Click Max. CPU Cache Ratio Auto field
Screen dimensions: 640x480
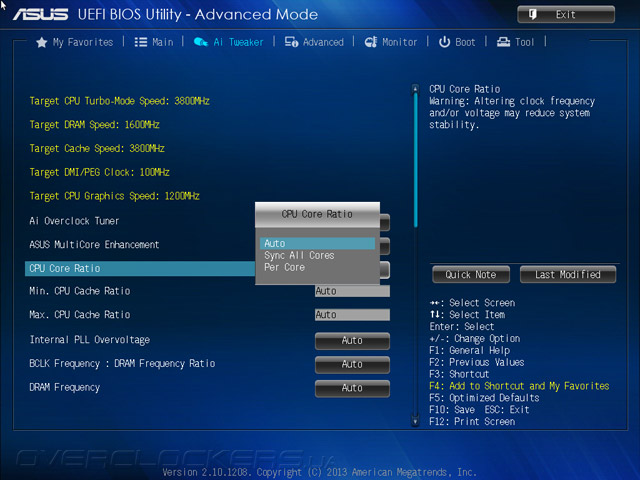click(x=352, y=315)
